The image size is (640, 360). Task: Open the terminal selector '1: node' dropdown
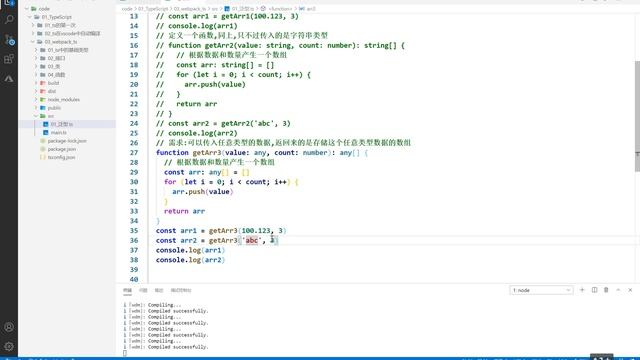(x=541, y=290)
